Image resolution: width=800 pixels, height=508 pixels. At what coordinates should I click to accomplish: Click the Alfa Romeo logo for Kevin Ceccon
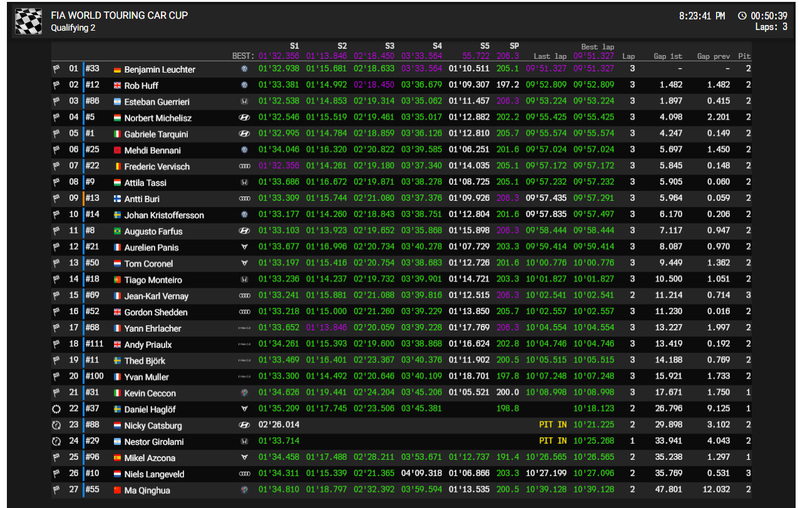244,393
